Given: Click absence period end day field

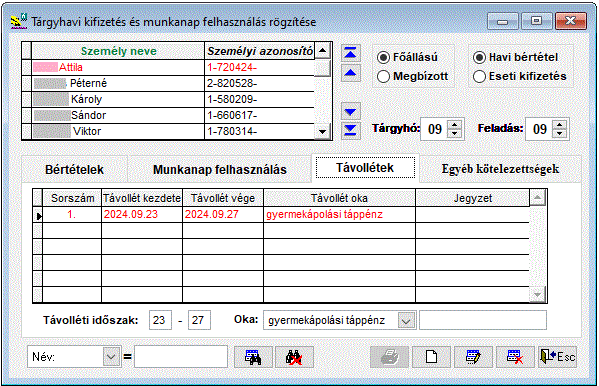Looking at the screenshot, I should (x=199, y=320).
